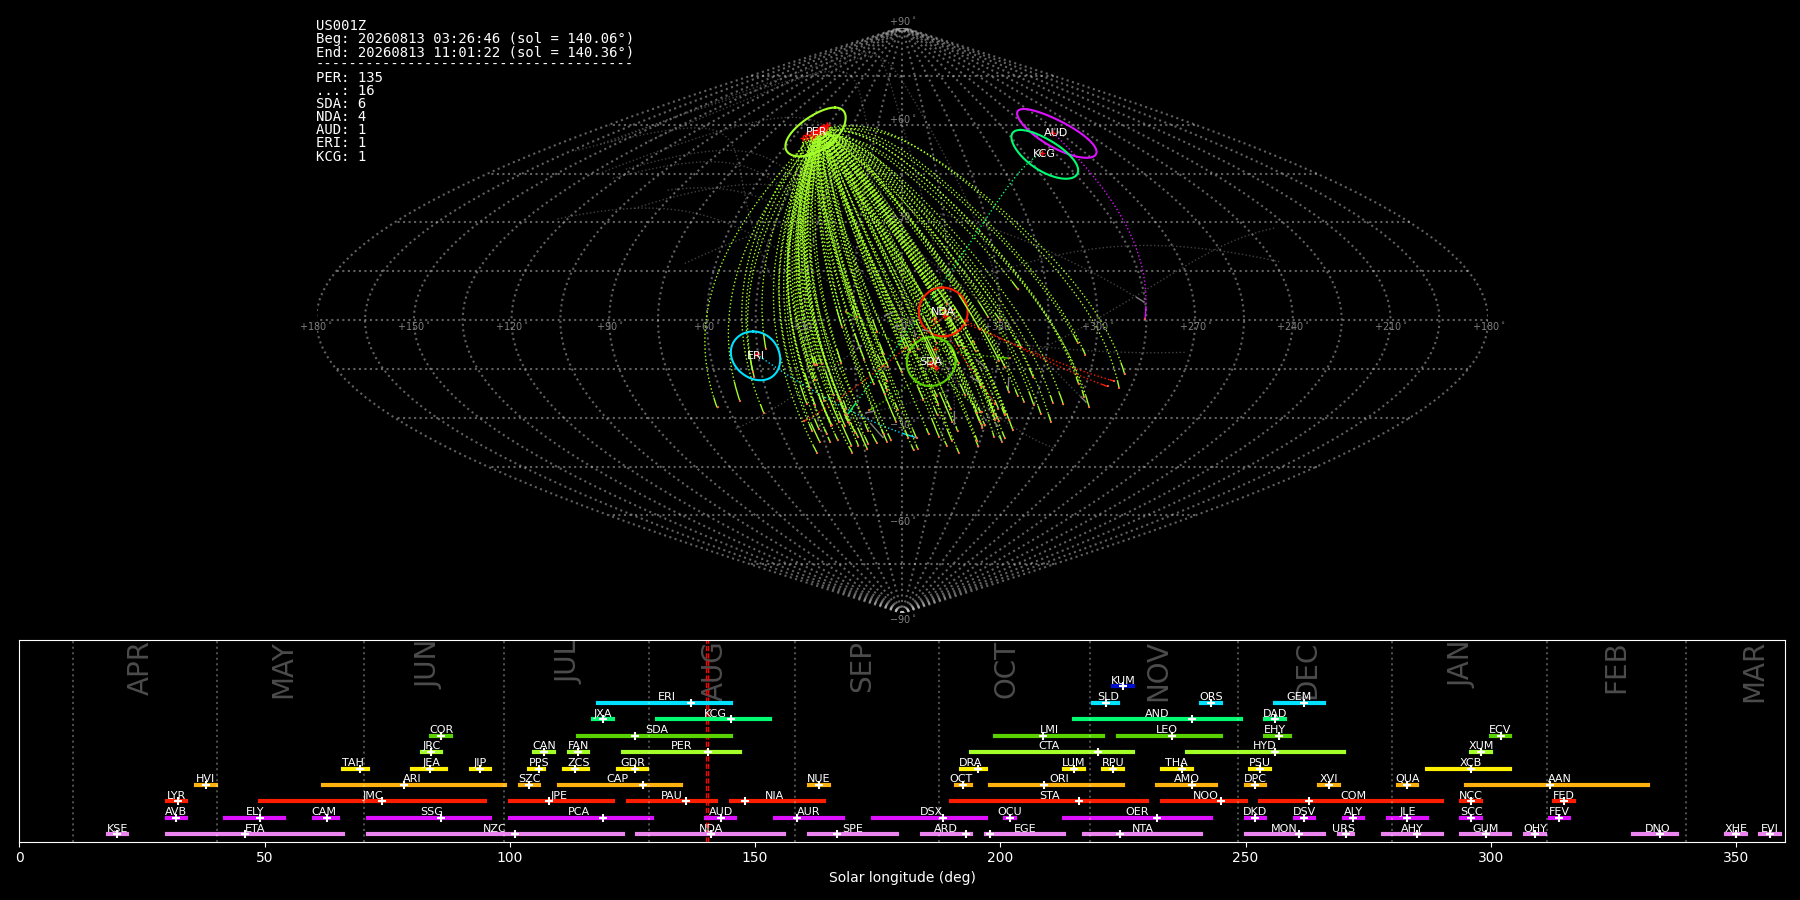Click the red dashed current-date timeline marker
Image resolution: width=1800 pixels, height=900 pixels.
point(707,741)
